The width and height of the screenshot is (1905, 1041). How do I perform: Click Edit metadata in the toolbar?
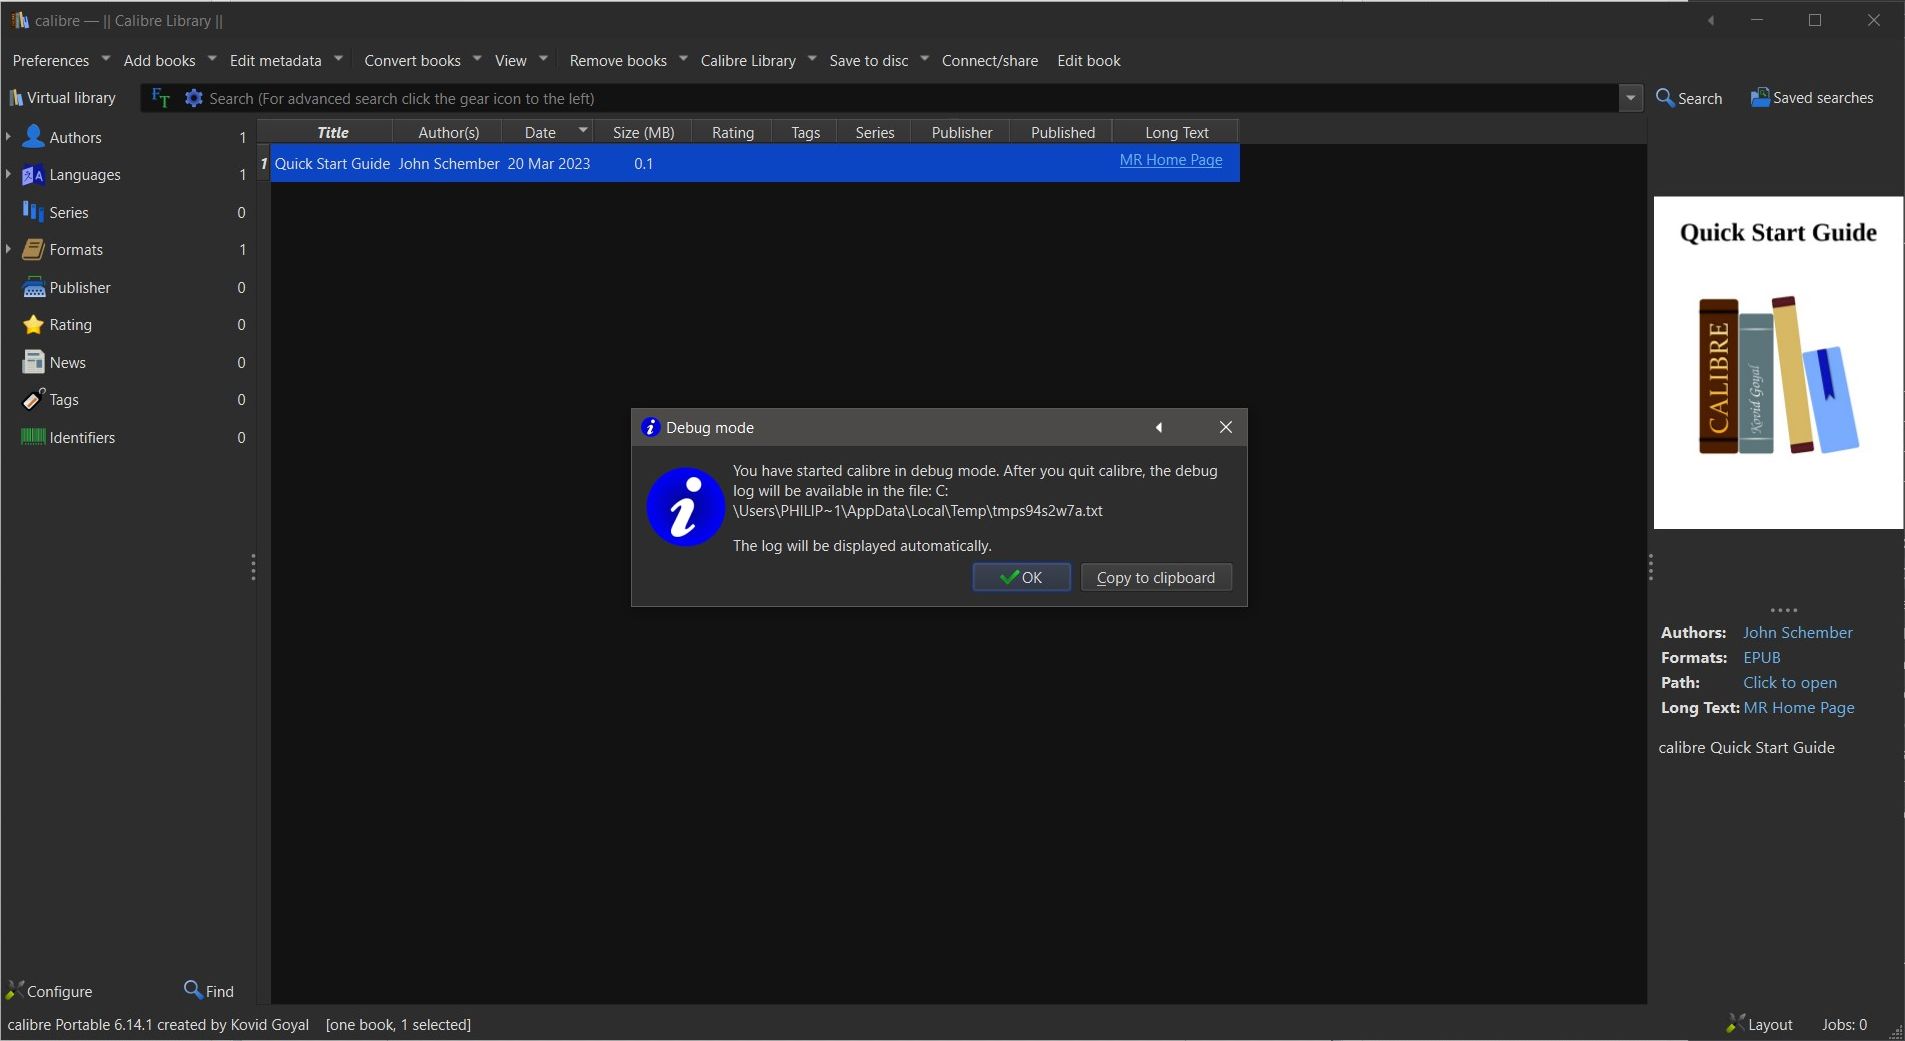pyautogui.click(x=276, y=61)
